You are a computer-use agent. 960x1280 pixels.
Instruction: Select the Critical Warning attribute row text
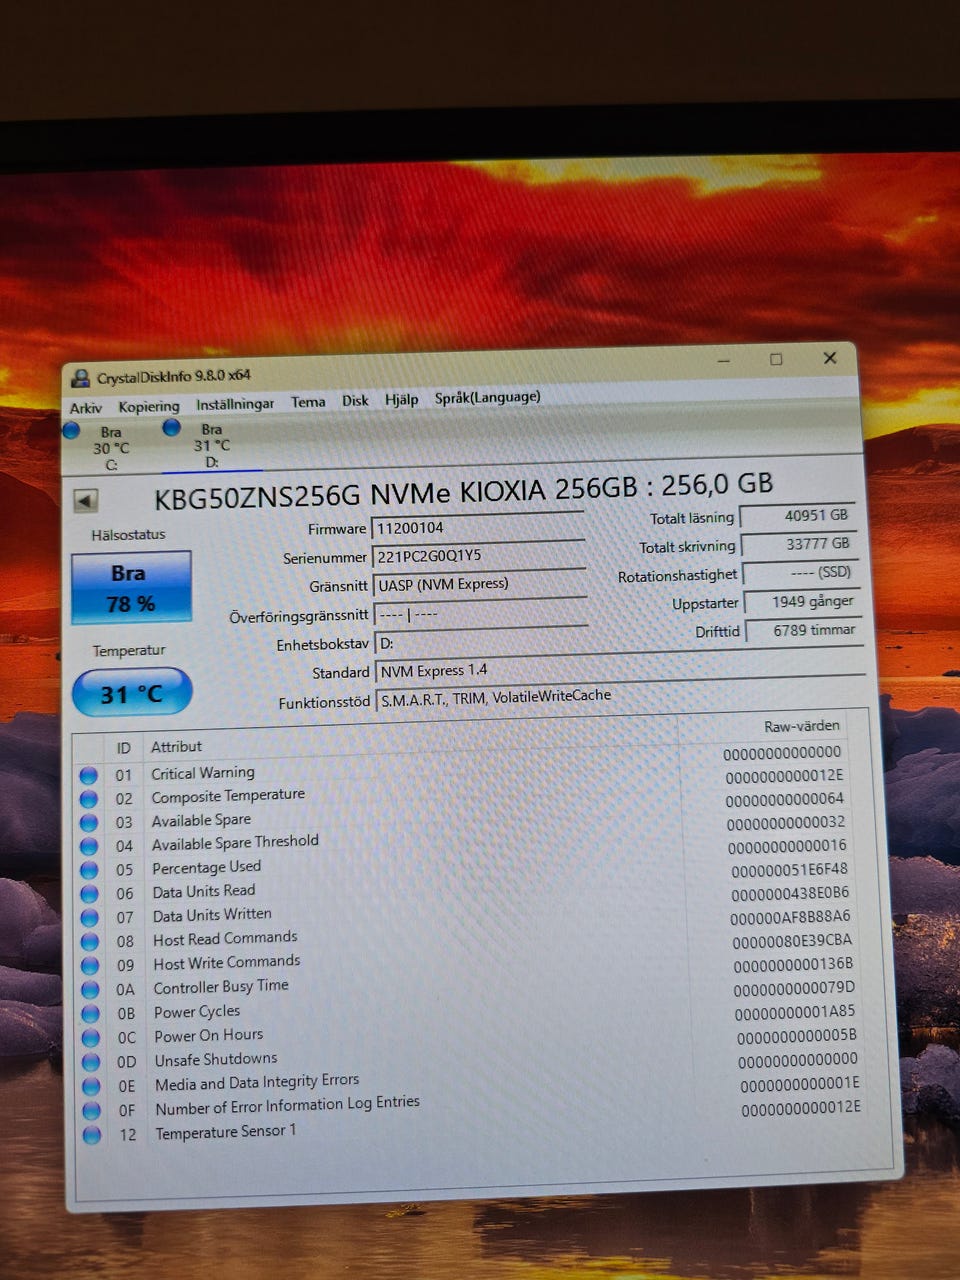click(203, 773)
